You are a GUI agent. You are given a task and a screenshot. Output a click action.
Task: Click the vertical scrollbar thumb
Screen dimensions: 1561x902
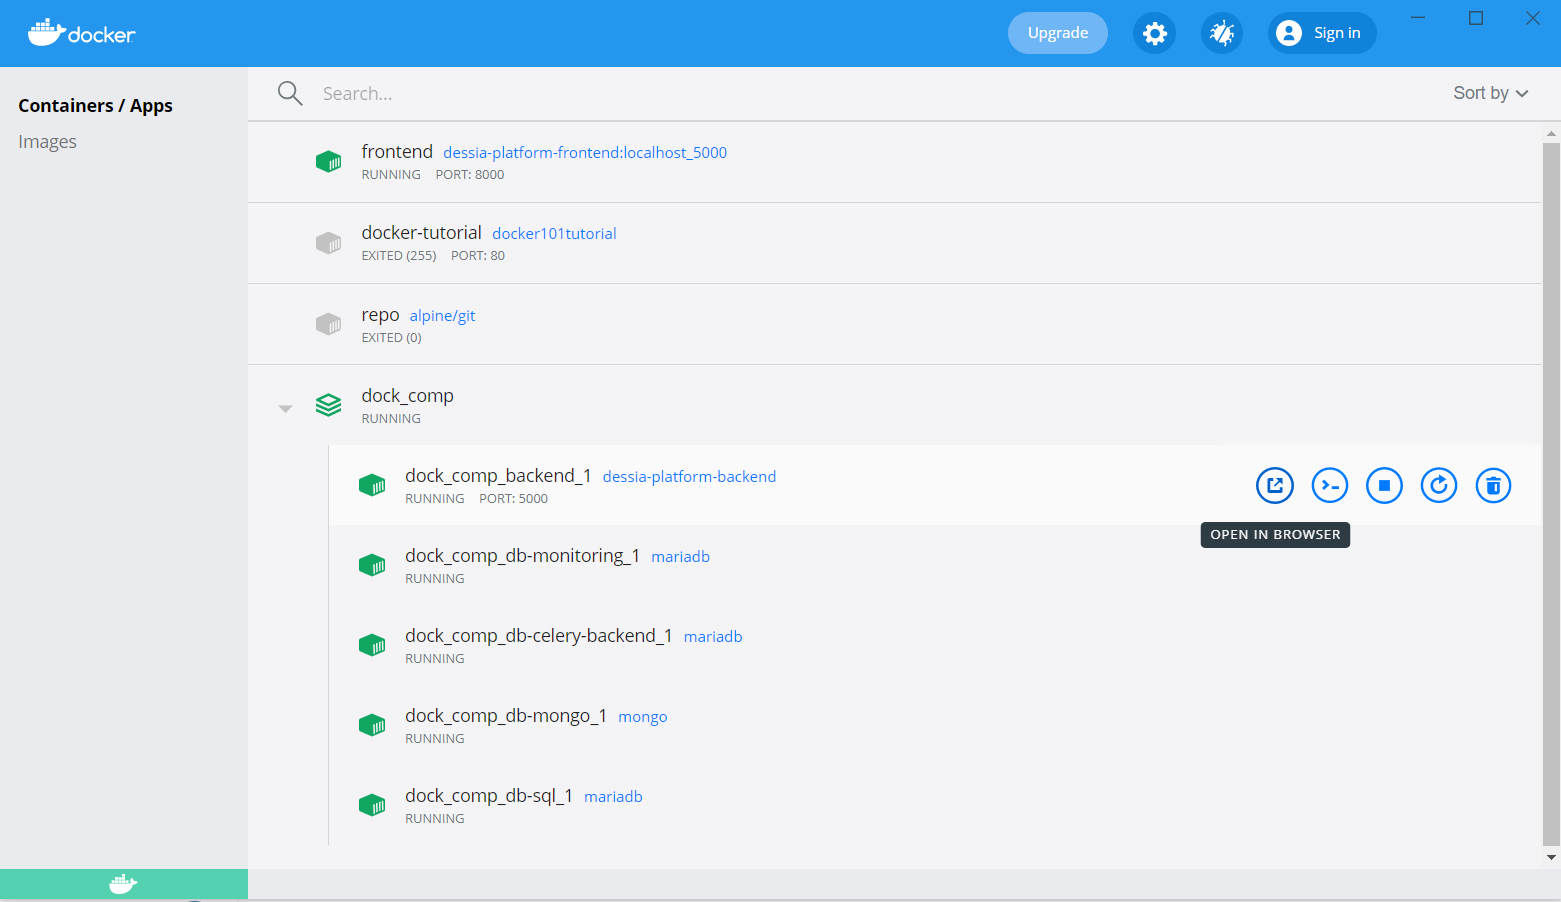[x=1551, y=494]
